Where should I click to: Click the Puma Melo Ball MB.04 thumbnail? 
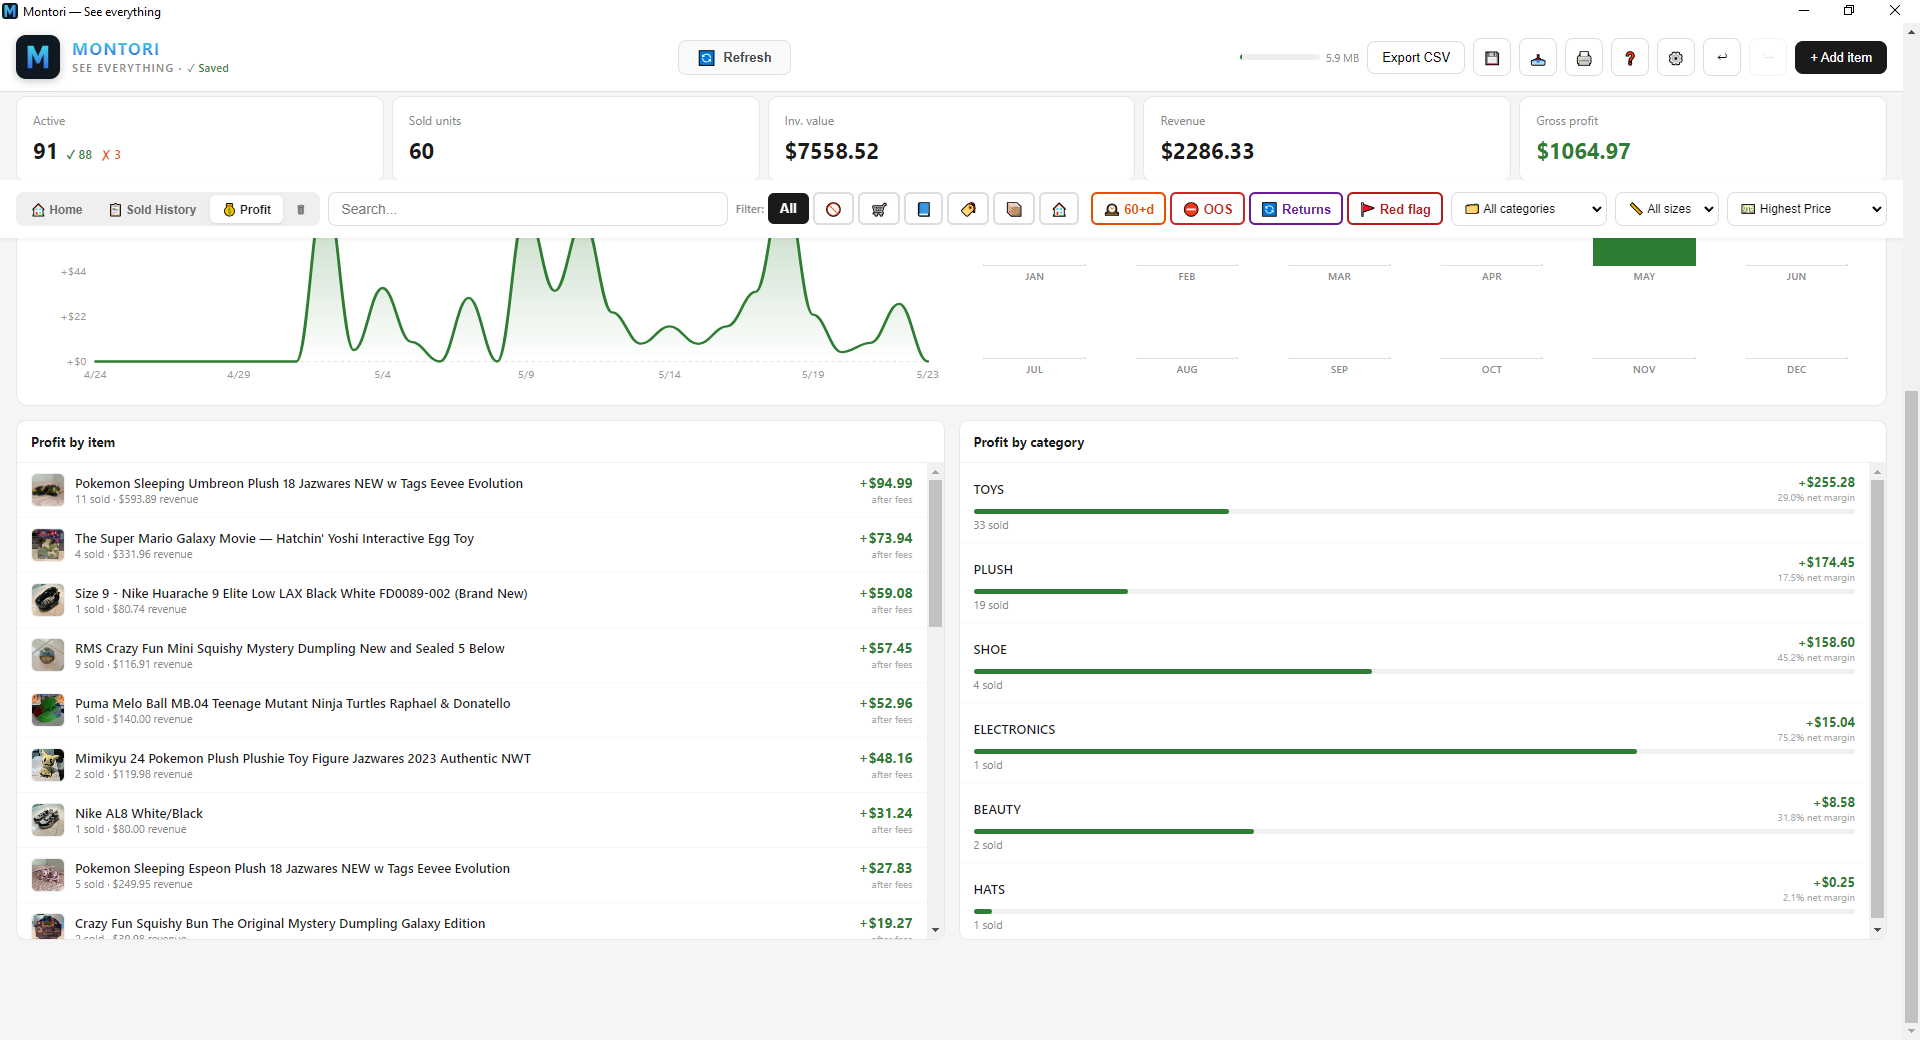48,710
